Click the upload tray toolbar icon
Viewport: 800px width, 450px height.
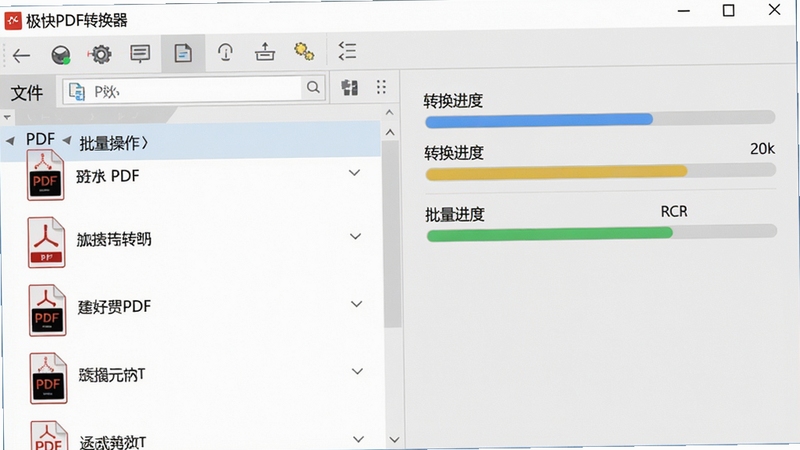click(265, 52)
